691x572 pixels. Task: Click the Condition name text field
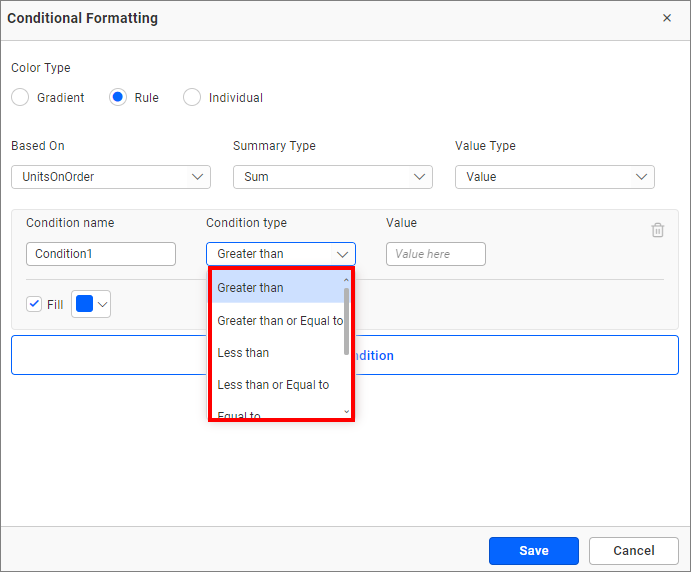[x=101, y=254]
